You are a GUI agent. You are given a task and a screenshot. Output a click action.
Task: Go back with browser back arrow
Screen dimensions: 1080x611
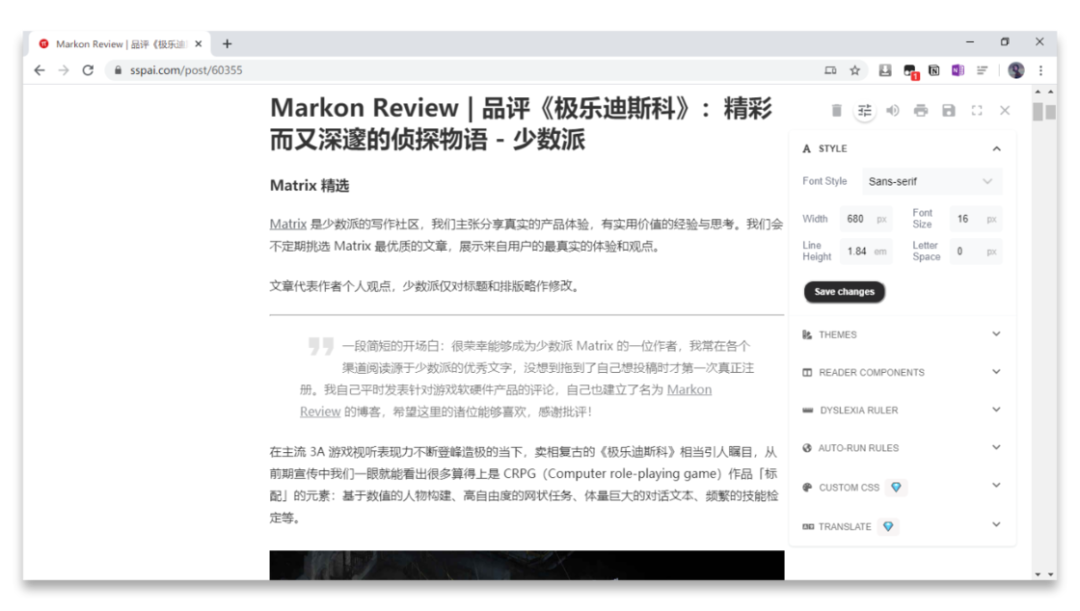click(x=39, y=70)
